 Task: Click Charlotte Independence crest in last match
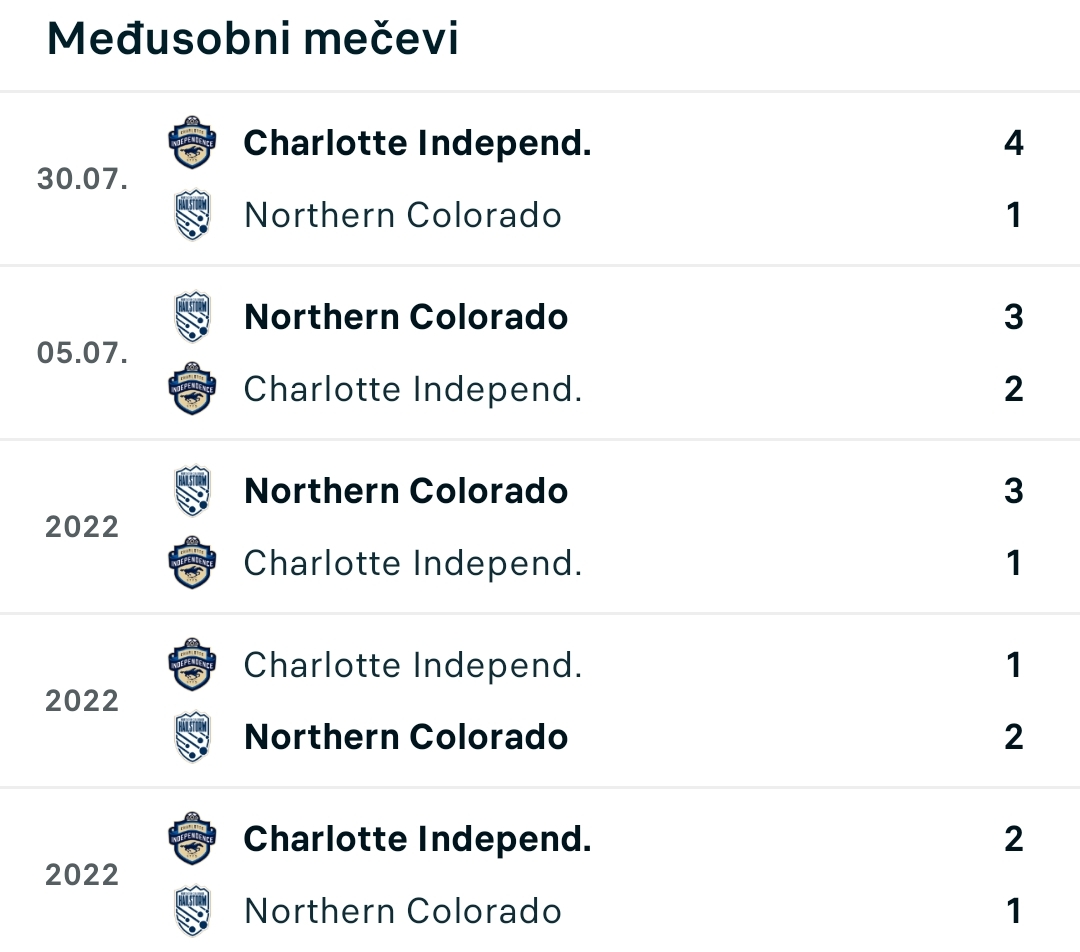tap(192, 839)
